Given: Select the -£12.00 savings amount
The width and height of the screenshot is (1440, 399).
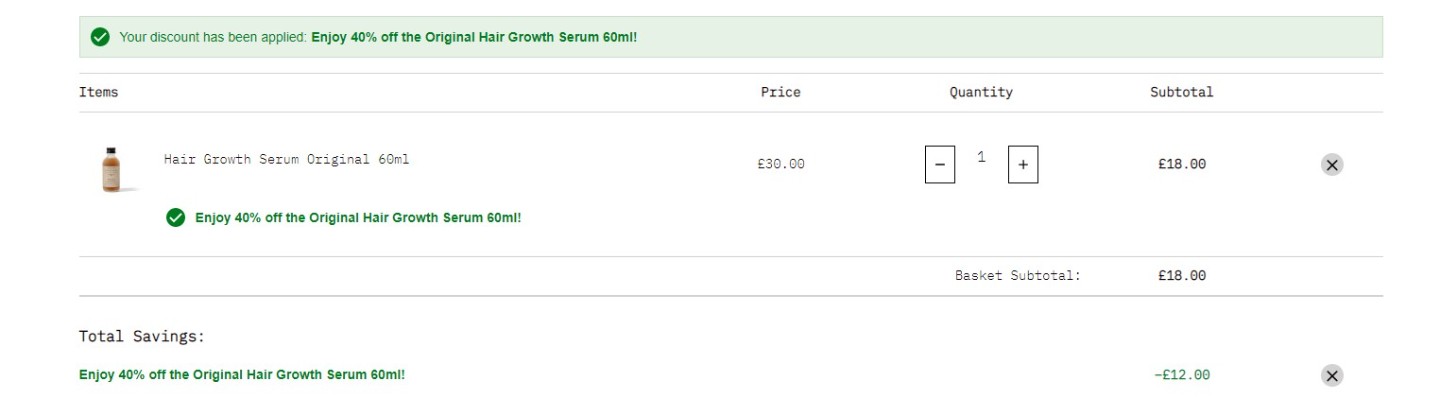Looking at the screenshot, I should [1181, 375].
